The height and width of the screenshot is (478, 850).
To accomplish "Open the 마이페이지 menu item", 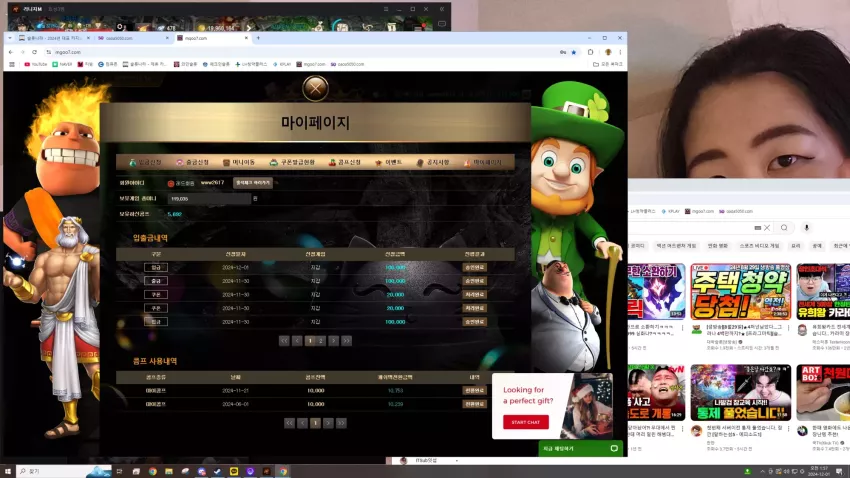I will pyautogui.click(x=482, y=163).
